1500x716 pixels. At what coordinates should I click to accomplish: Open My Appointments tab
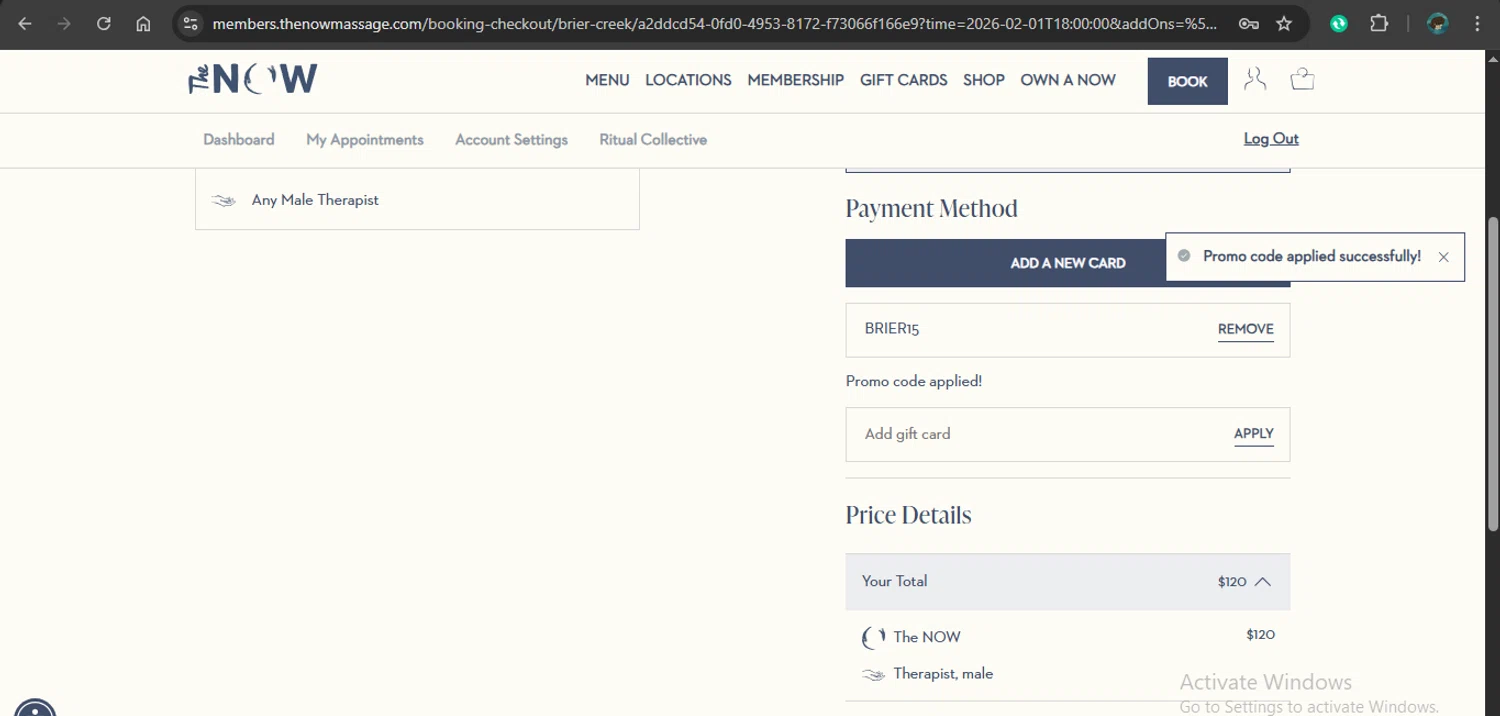(365, 140)
